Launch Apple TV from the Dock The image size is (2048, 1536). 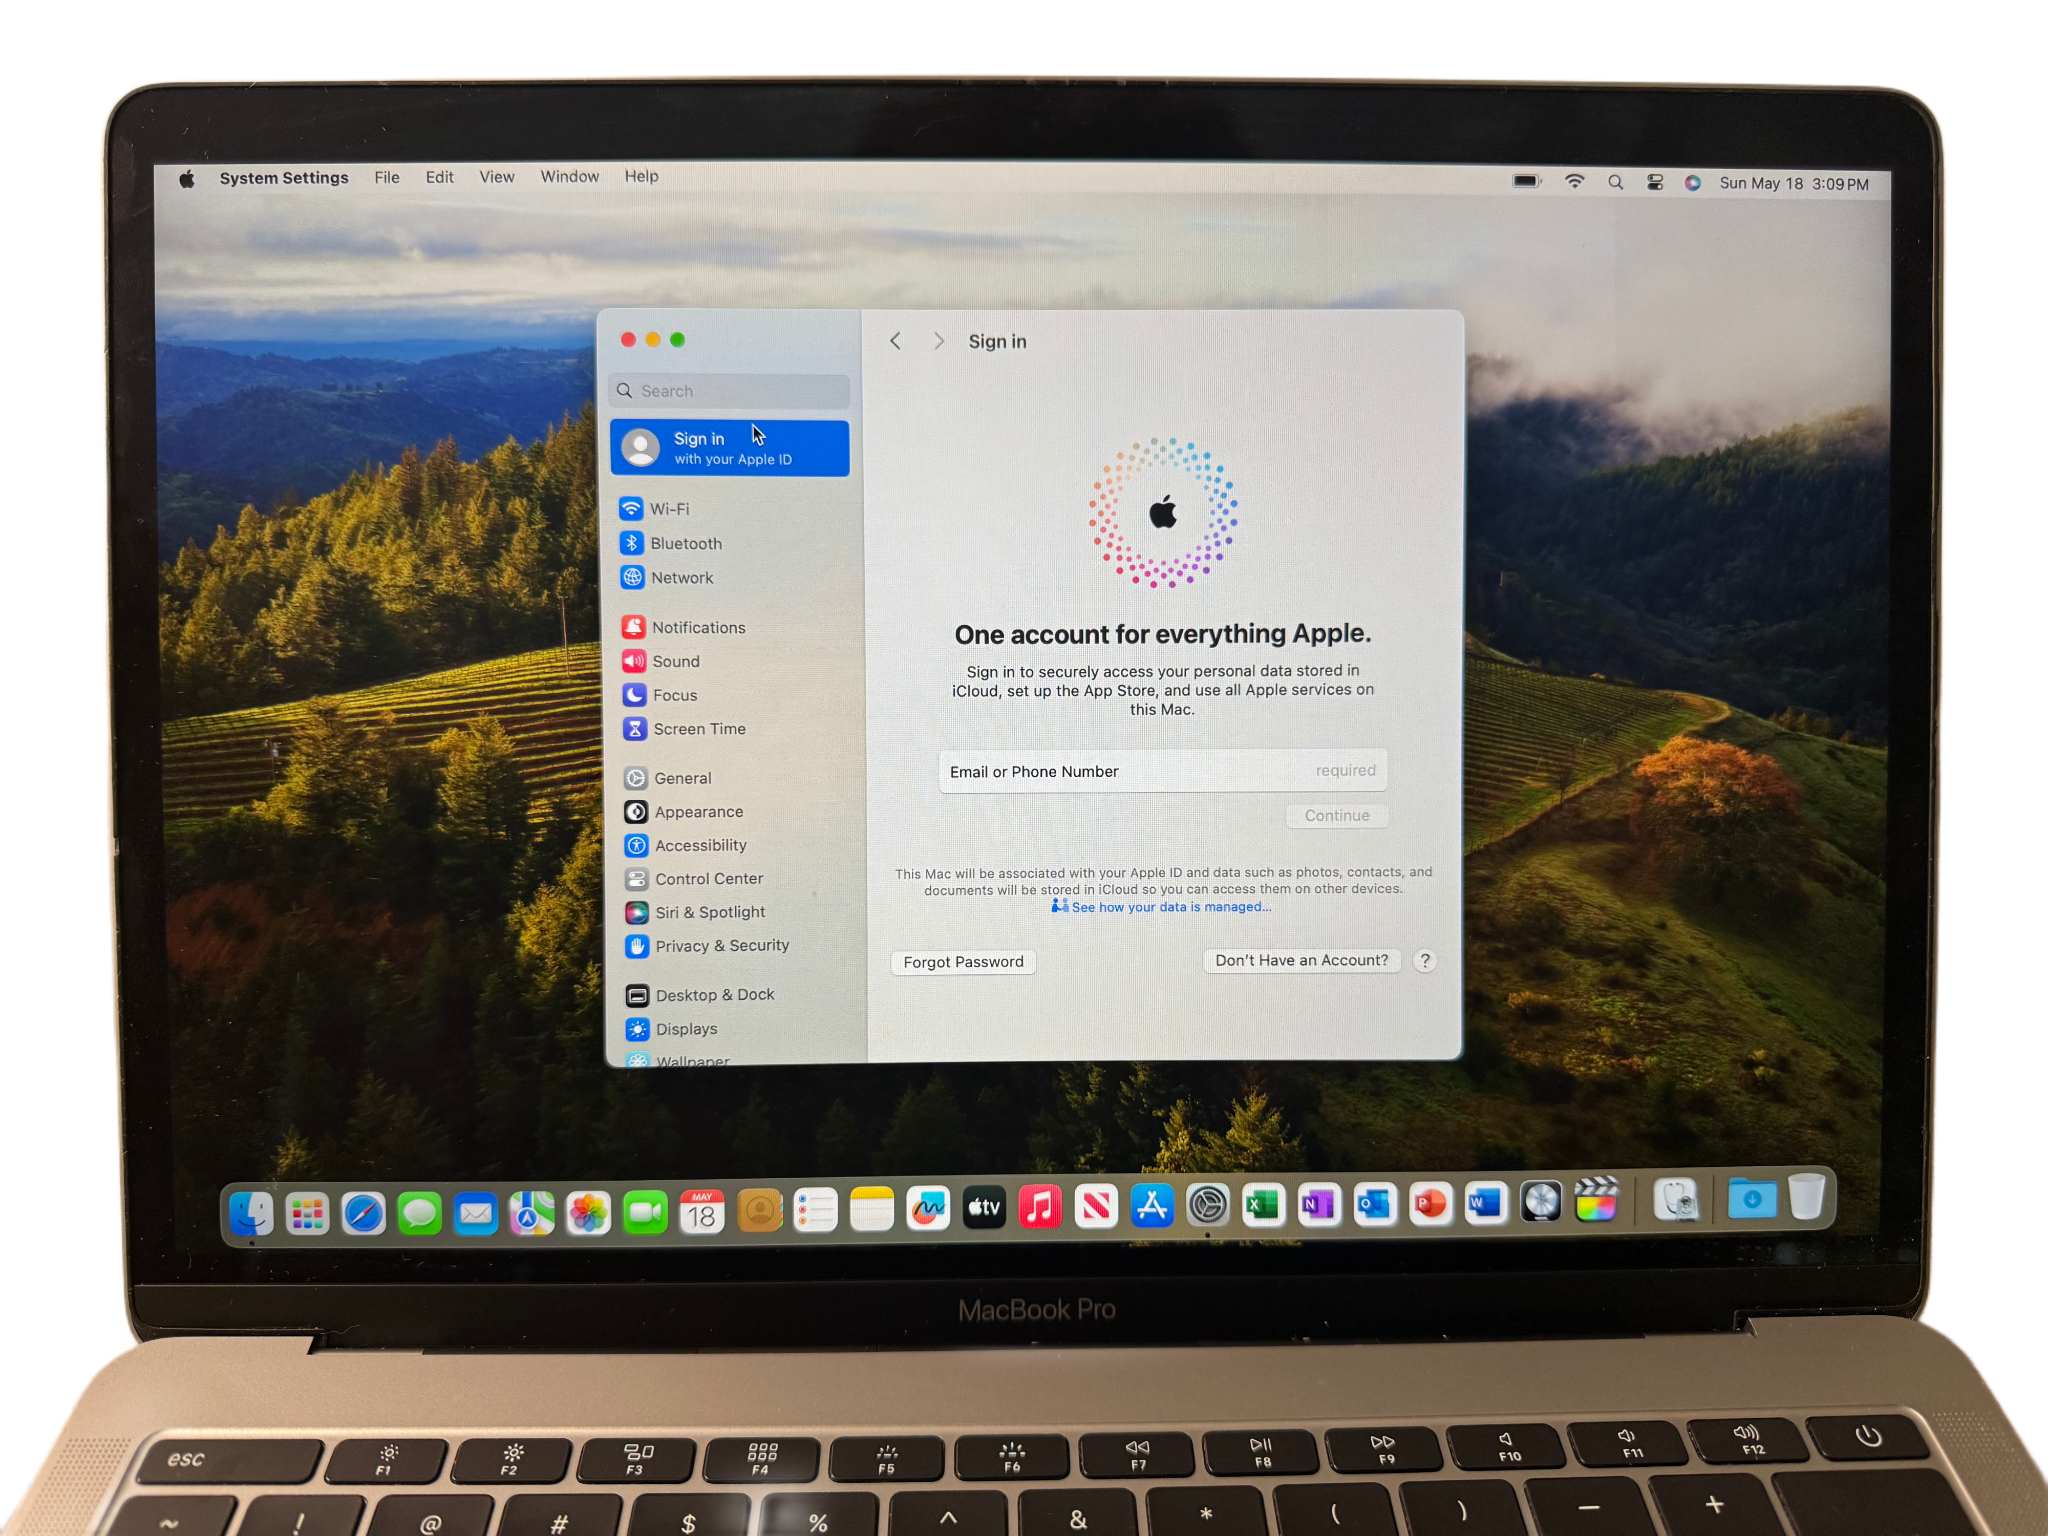pos(984,1208)
